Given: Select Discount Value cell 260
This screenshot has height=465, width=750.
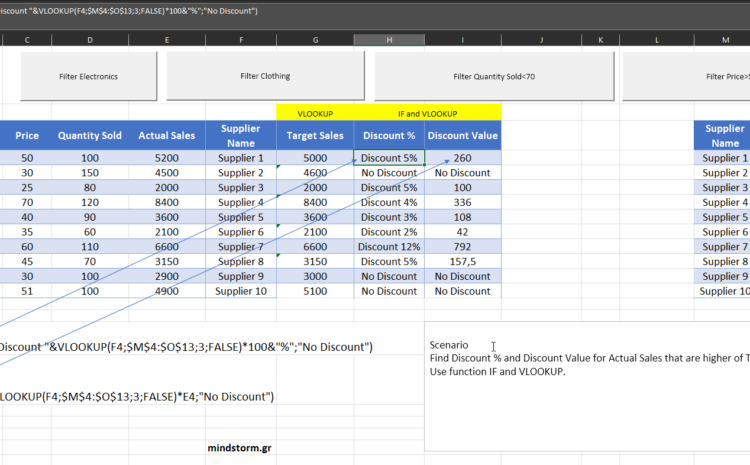Looking at the screenshot, I should (463, 158).
